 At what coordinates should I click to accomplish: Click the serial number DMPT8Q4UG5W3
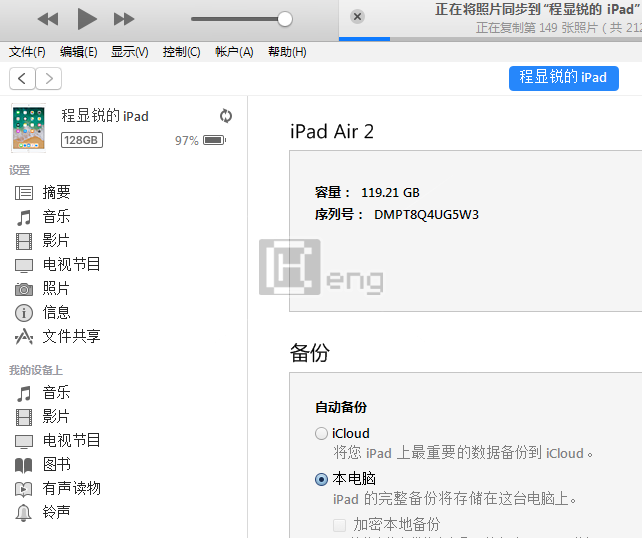coord(426,215)
